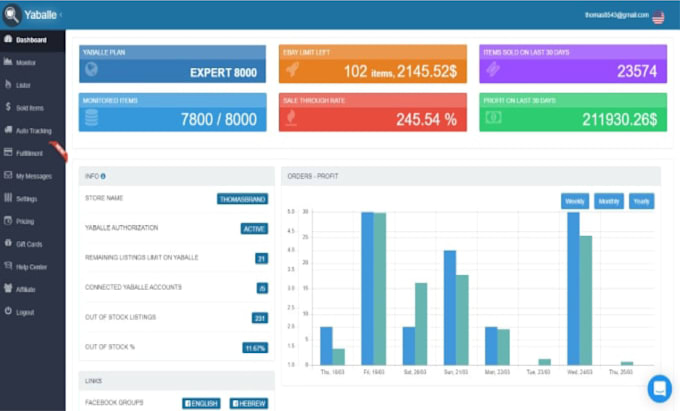Click the icon in Sale Through Rate card
The image size is (680, 411).
point(291,117)
